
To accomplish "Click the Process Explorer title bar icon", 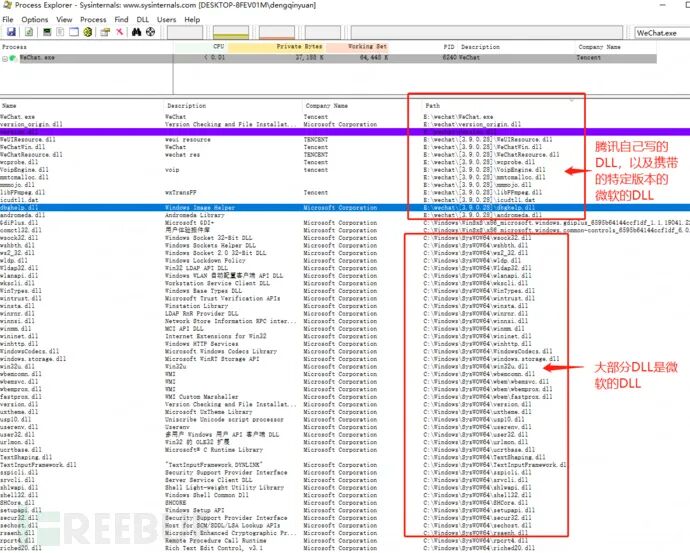I will click(x=7, y=5).
